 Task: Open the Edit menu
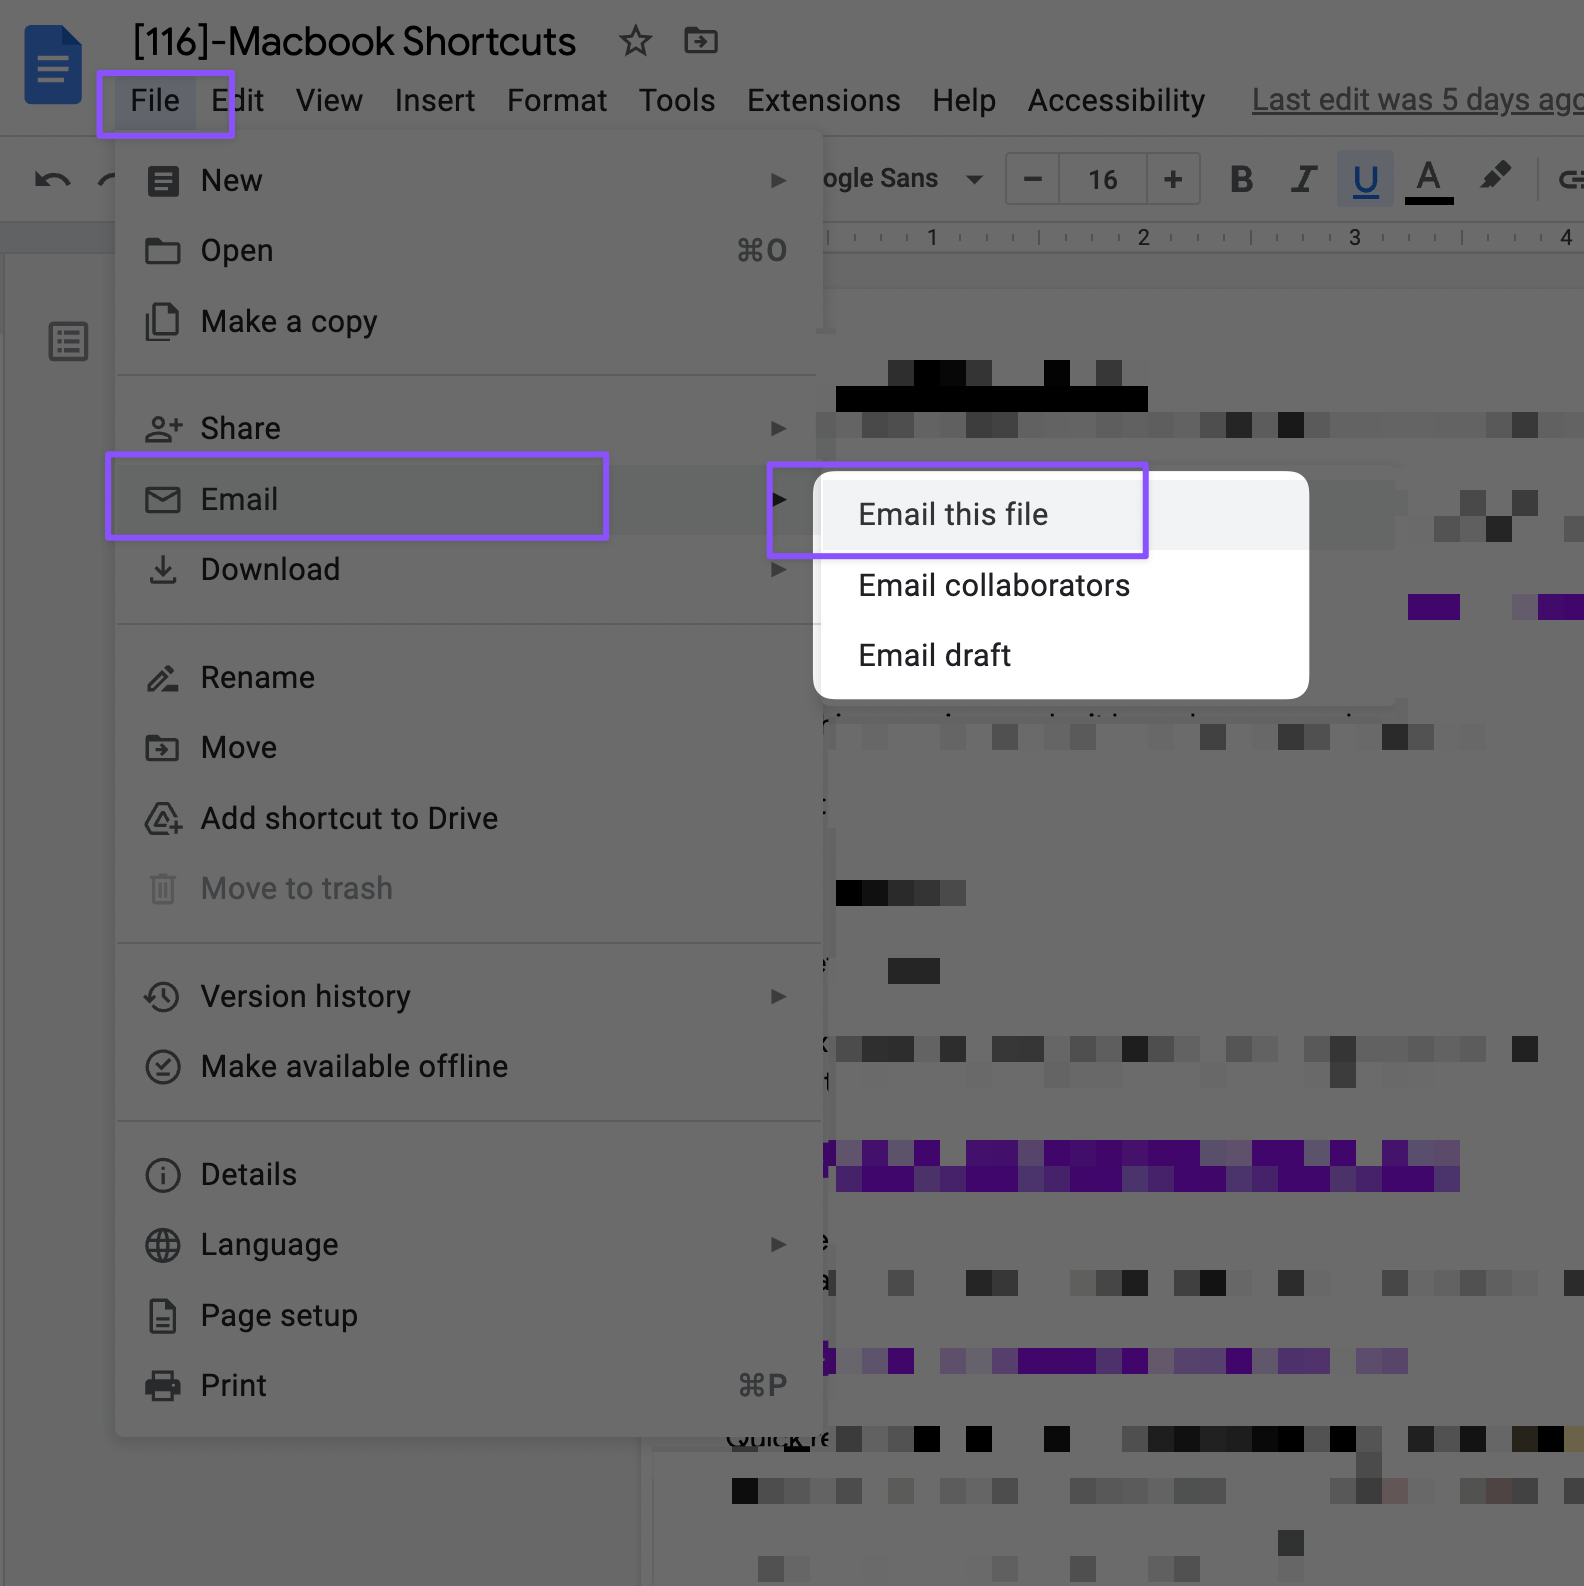tap(237, 101)
